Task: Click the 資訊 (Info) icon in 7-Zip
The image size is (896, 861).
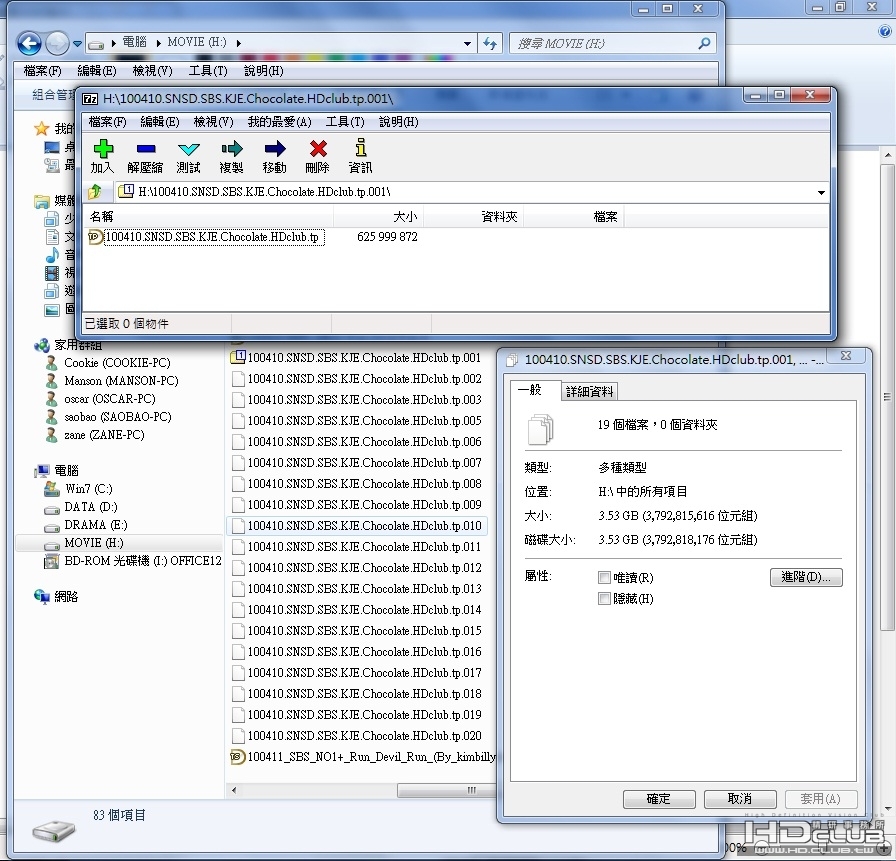Action: 361,148
